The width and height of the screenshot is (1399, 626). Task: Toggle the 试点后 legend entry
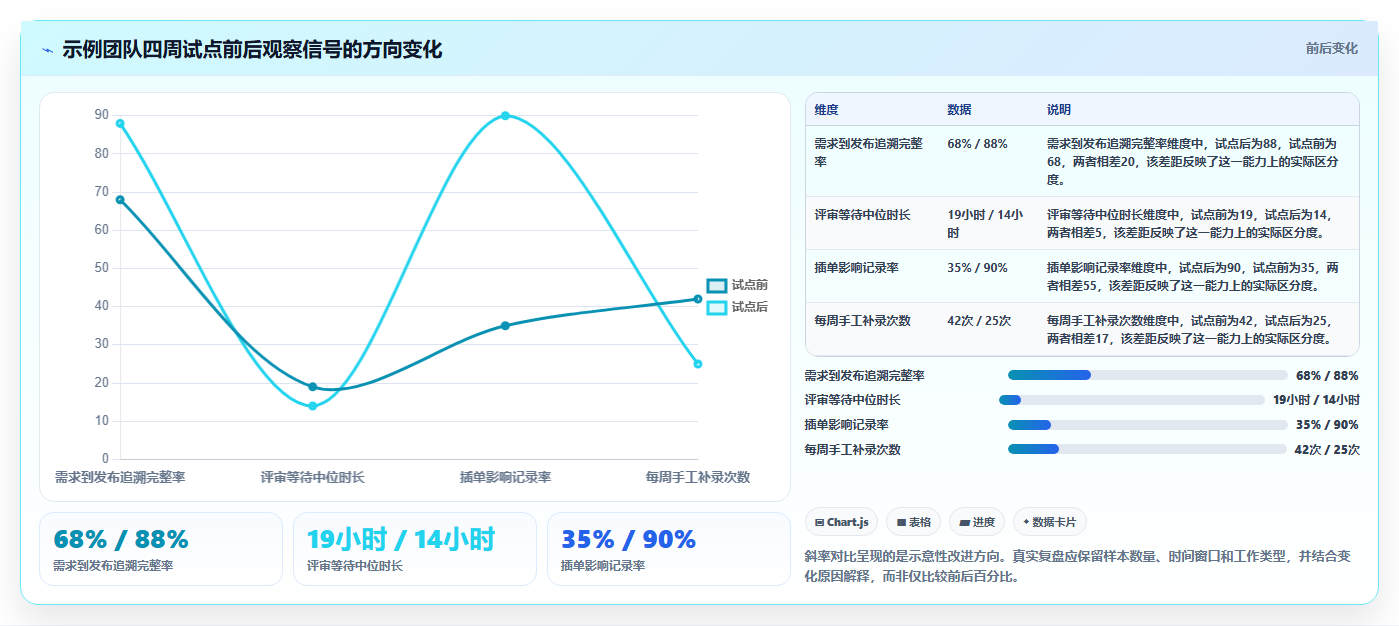(737, 307)
